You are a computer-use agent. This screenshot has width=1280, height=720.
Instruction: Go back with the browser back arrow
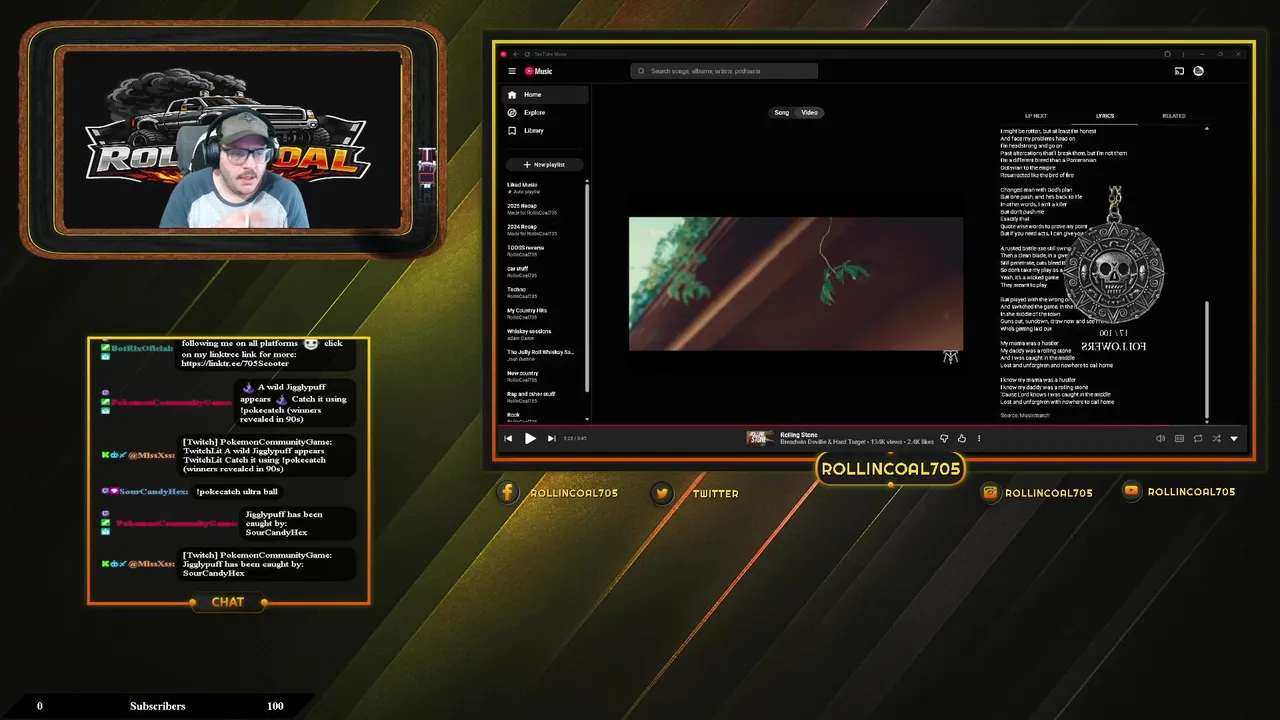[x=517, y=54]
